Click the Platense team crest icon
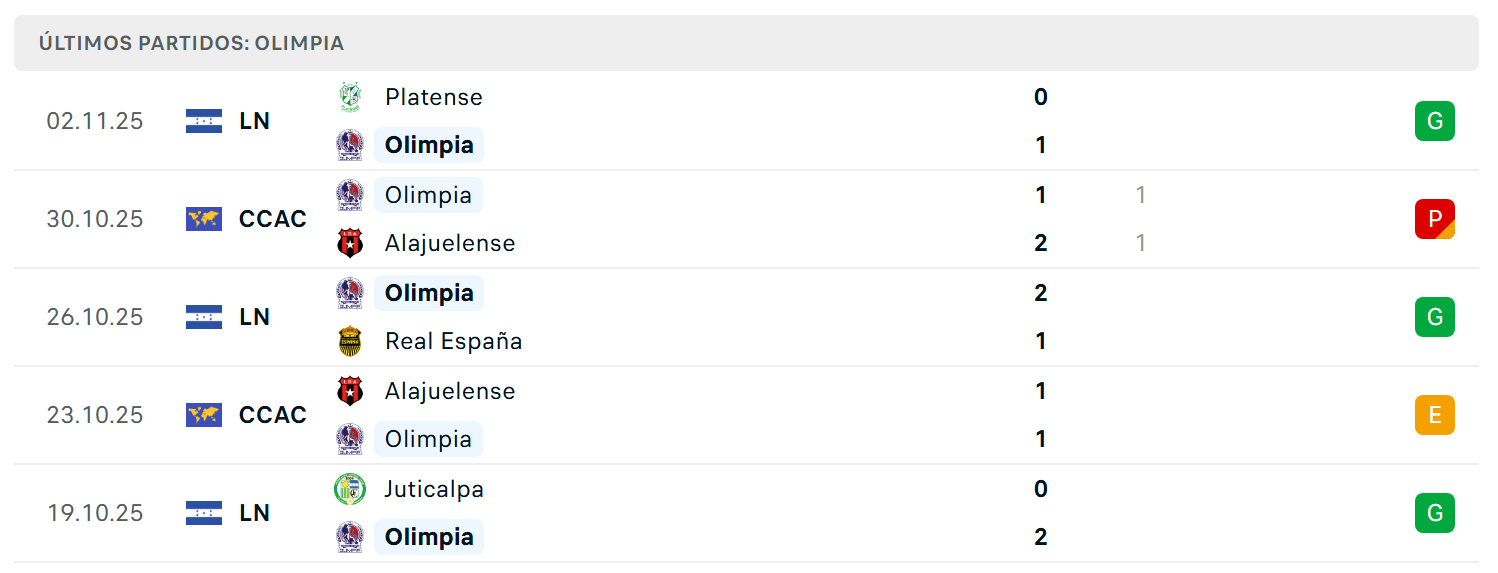The height and width of the screenshot is (573, 1498). [x=350, y=97]
